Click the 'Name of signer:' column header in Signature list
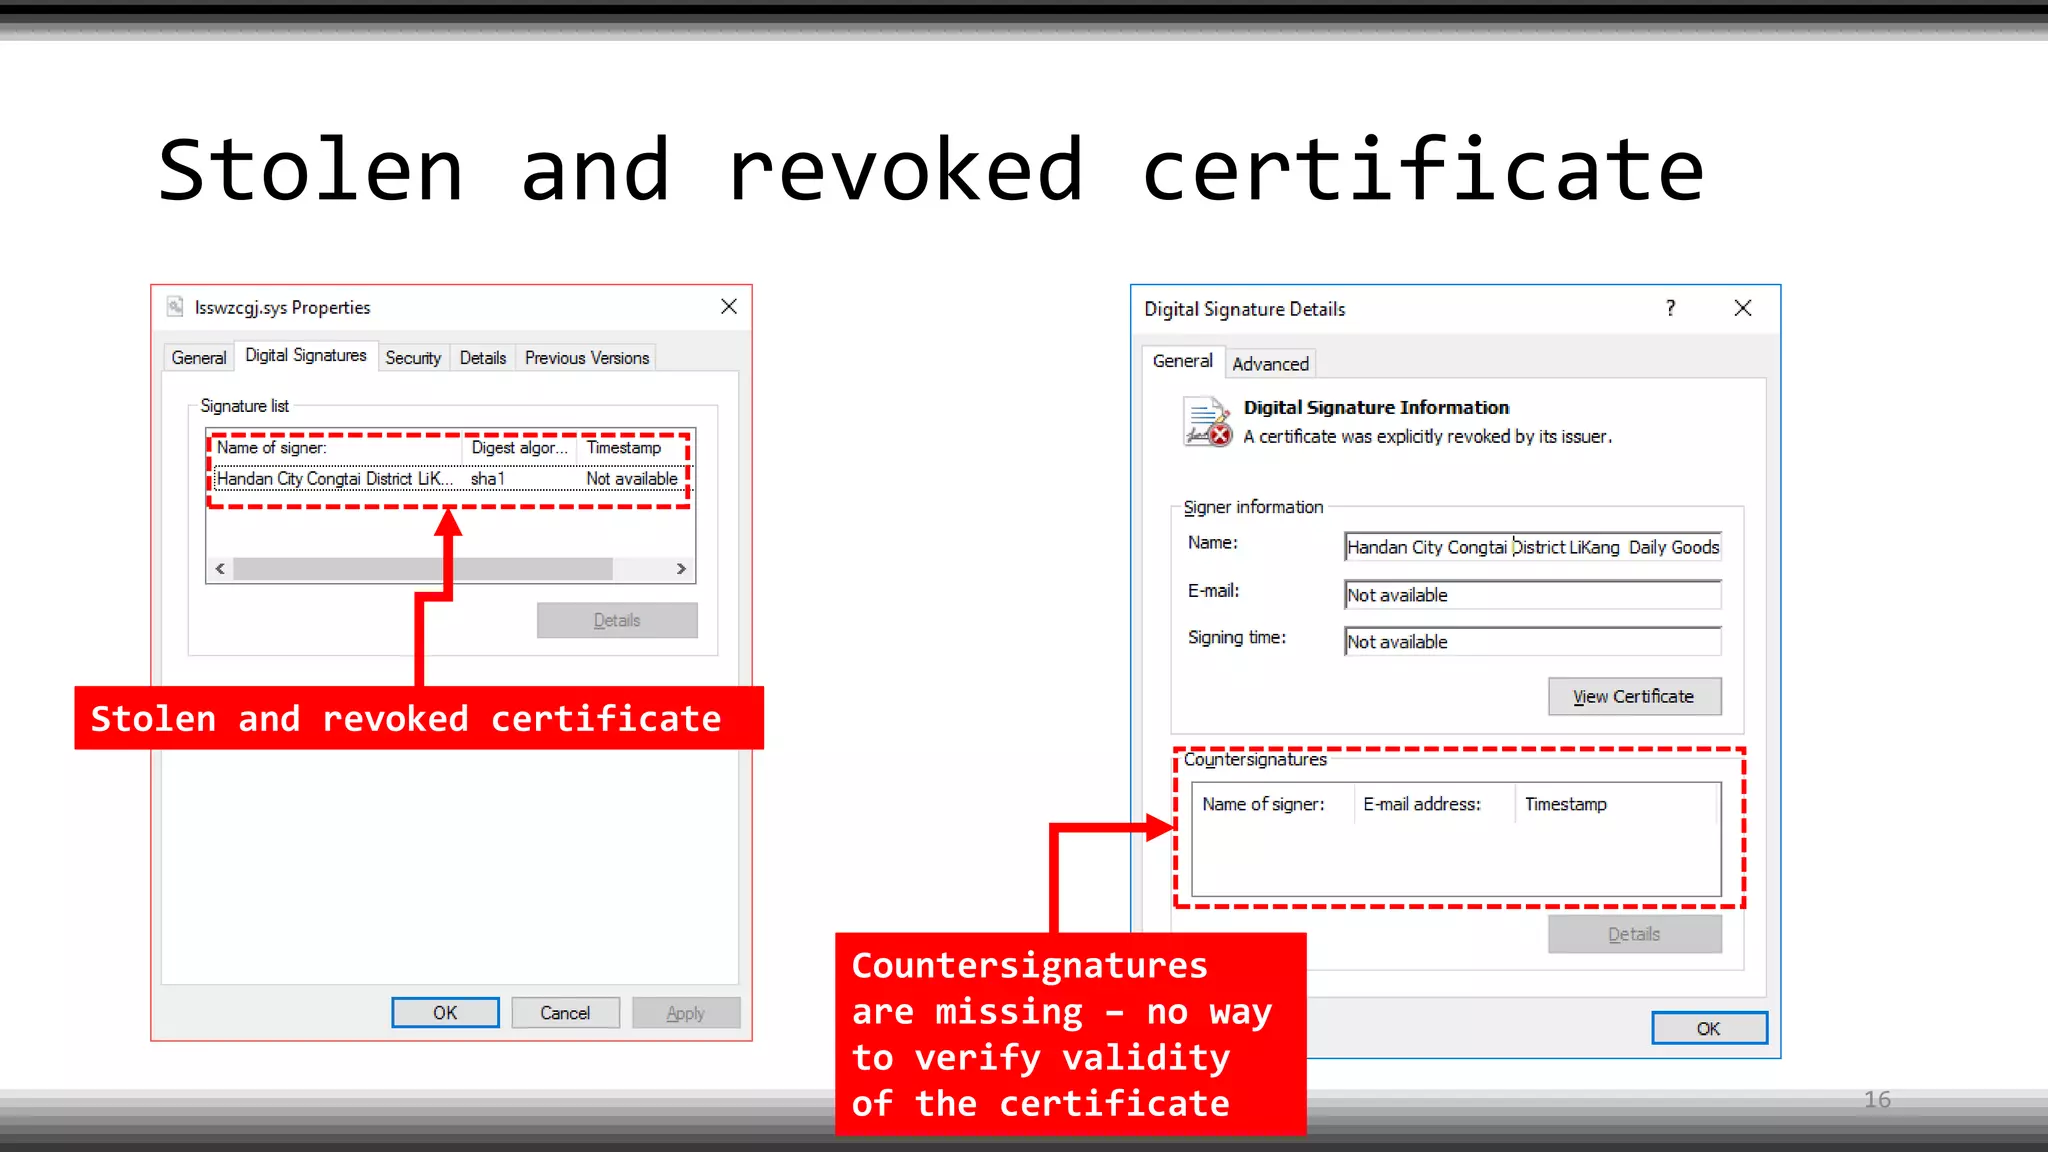 [336, 448]
